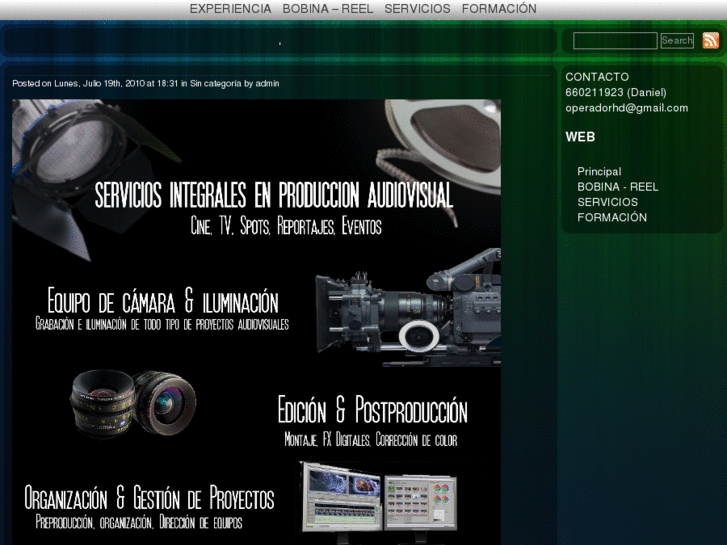Open the FORMACIÓN sidebar link
Image resolution: width=727 pixels, height=545 pixels.
612,217
